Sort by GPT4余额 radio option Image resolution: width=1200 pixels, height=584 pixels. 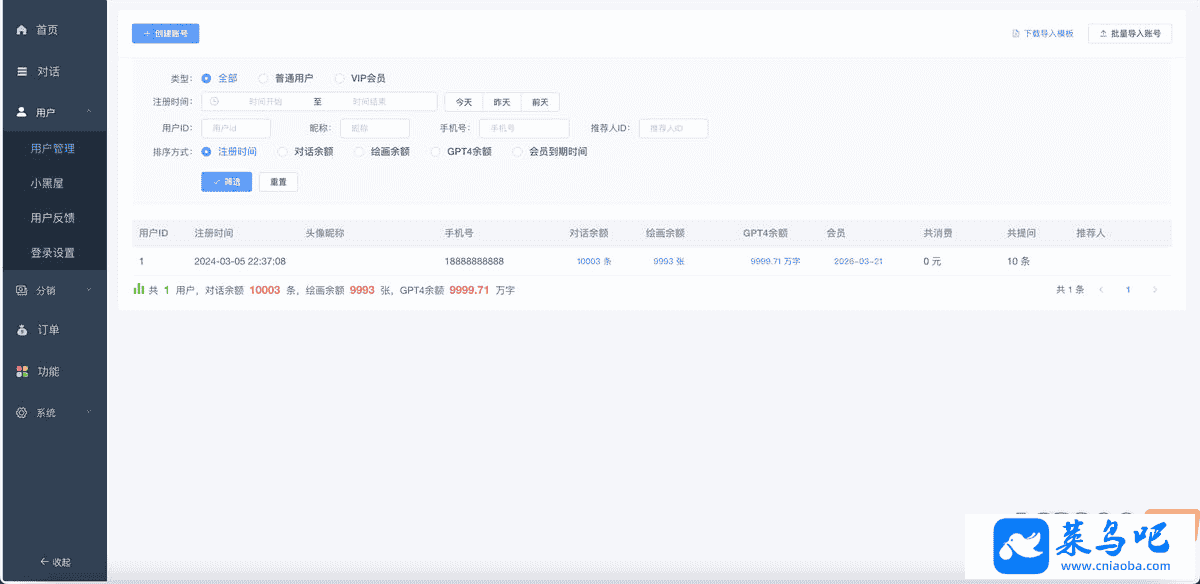coord(436,152)
